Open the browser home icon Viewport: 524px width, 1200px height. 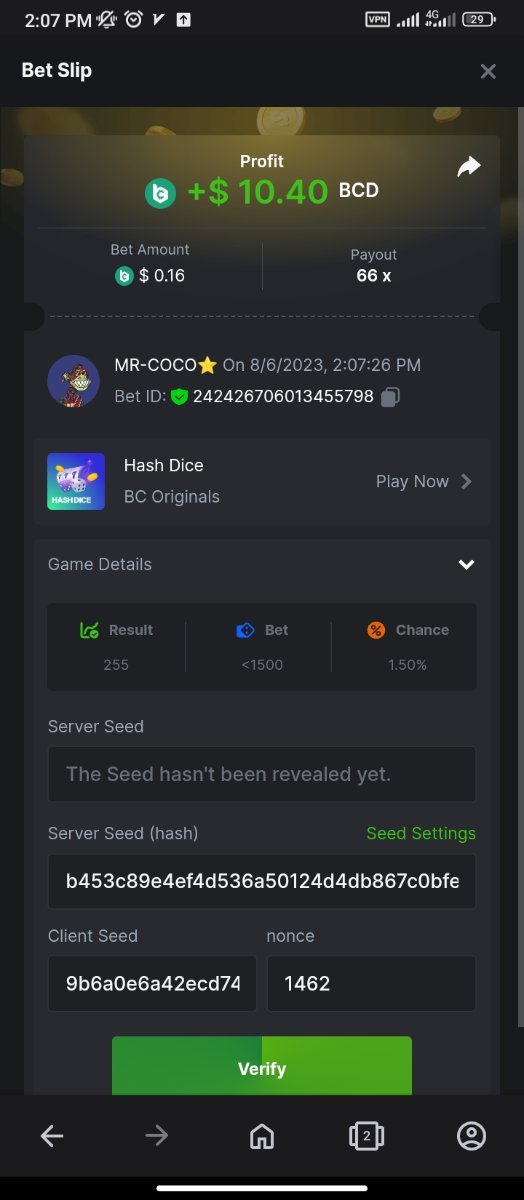[262, 1135]
